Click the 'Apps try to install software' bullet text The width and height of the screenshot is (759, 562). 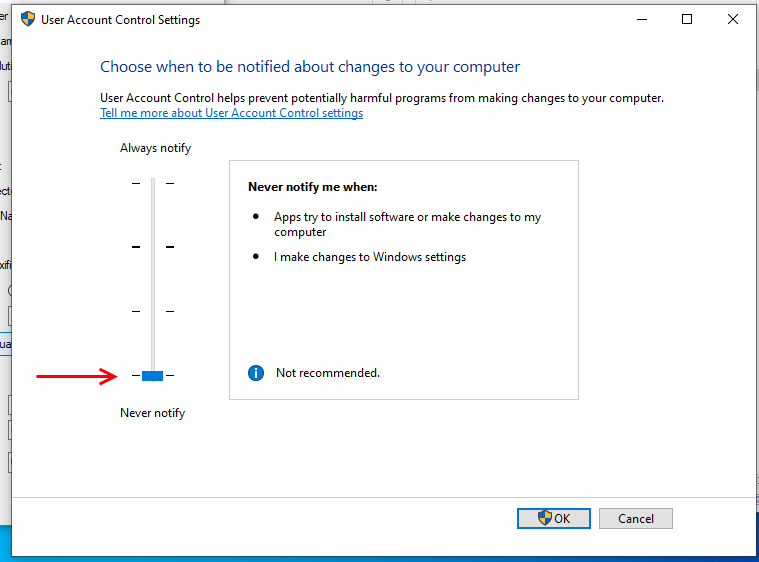click(408, 224)
